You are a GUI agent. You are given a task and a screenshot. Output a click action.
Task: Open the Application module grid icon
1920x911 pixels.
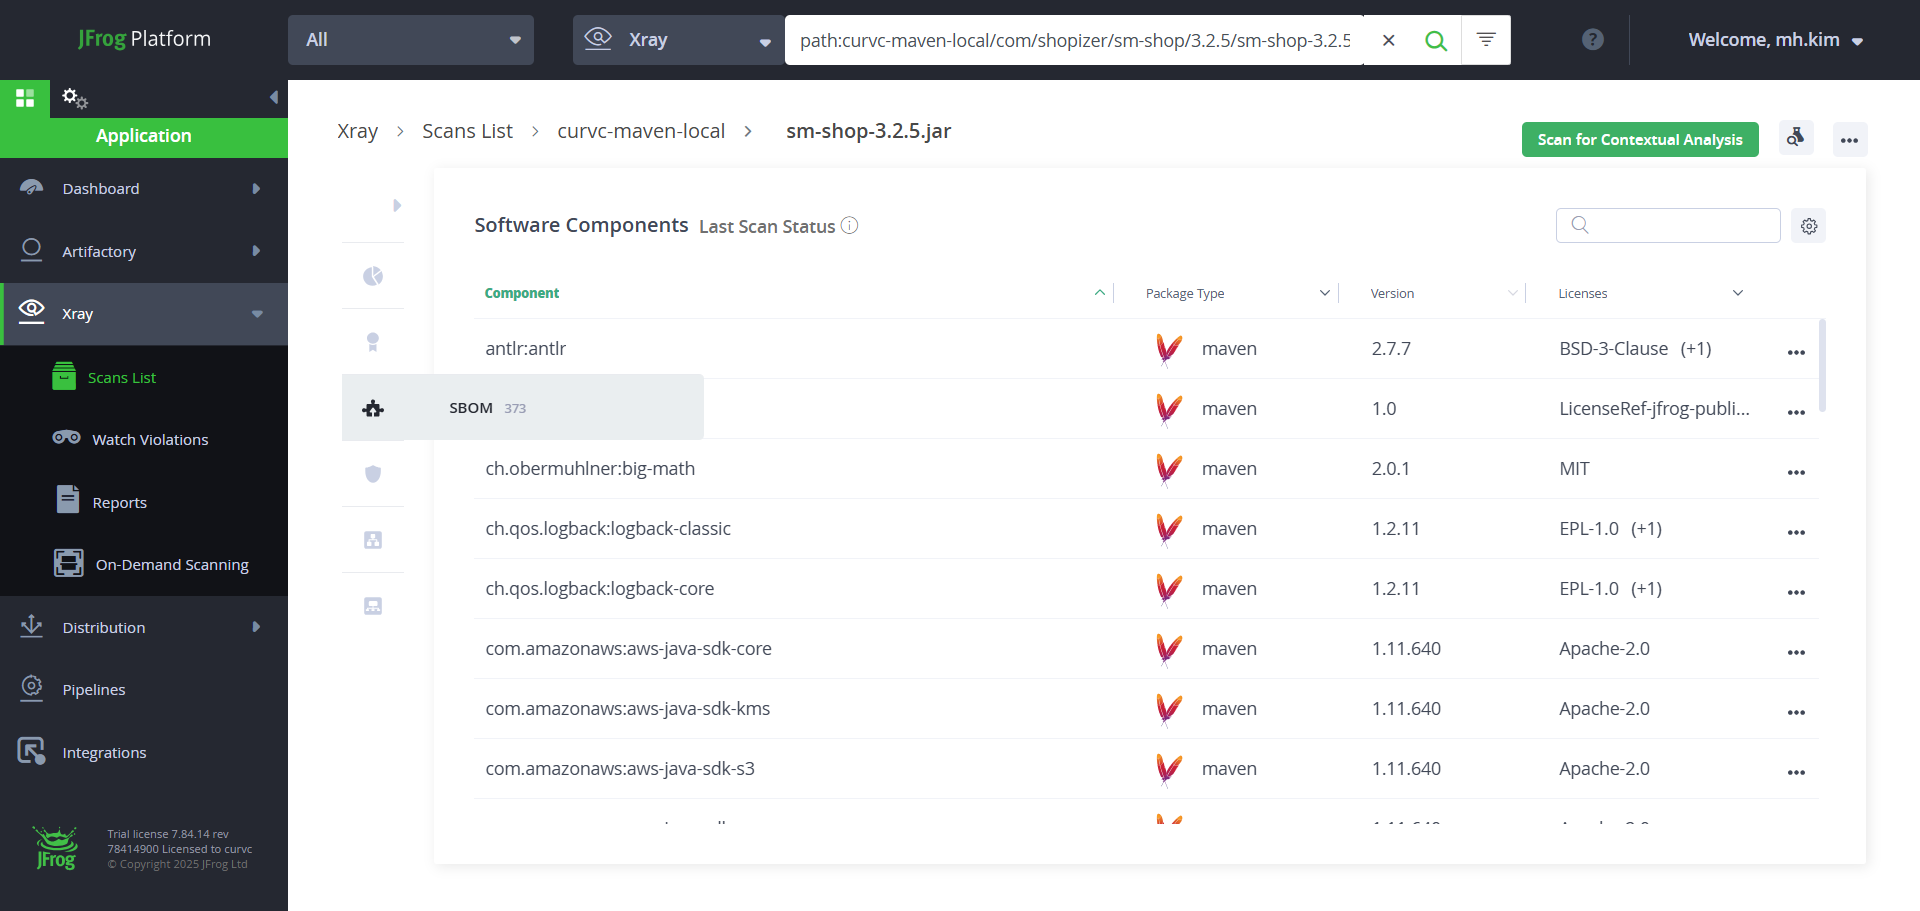coord(25,98)
